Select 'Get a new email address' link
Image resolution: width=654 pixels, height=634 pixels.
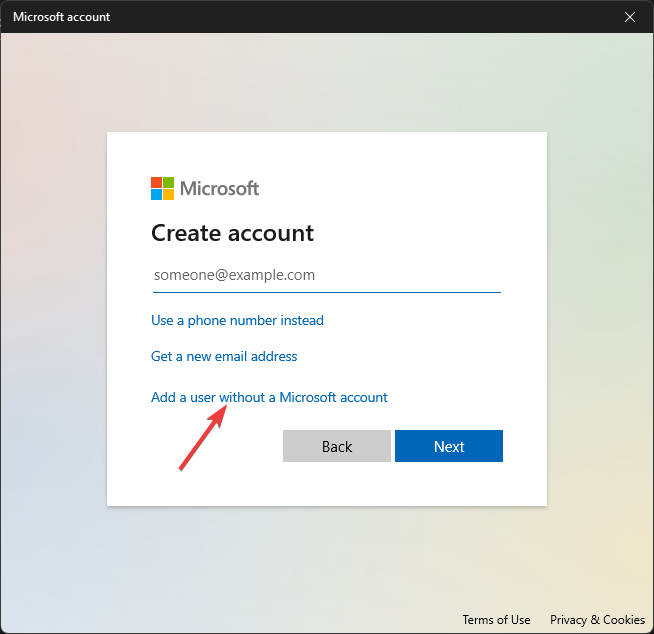(224, 357)
